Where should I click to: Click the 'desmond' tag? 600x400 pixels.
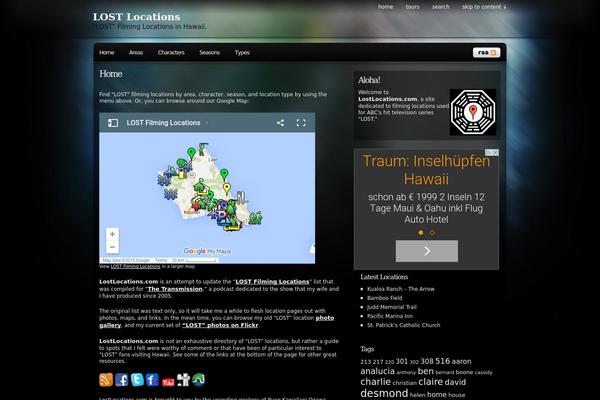[384, 393]
